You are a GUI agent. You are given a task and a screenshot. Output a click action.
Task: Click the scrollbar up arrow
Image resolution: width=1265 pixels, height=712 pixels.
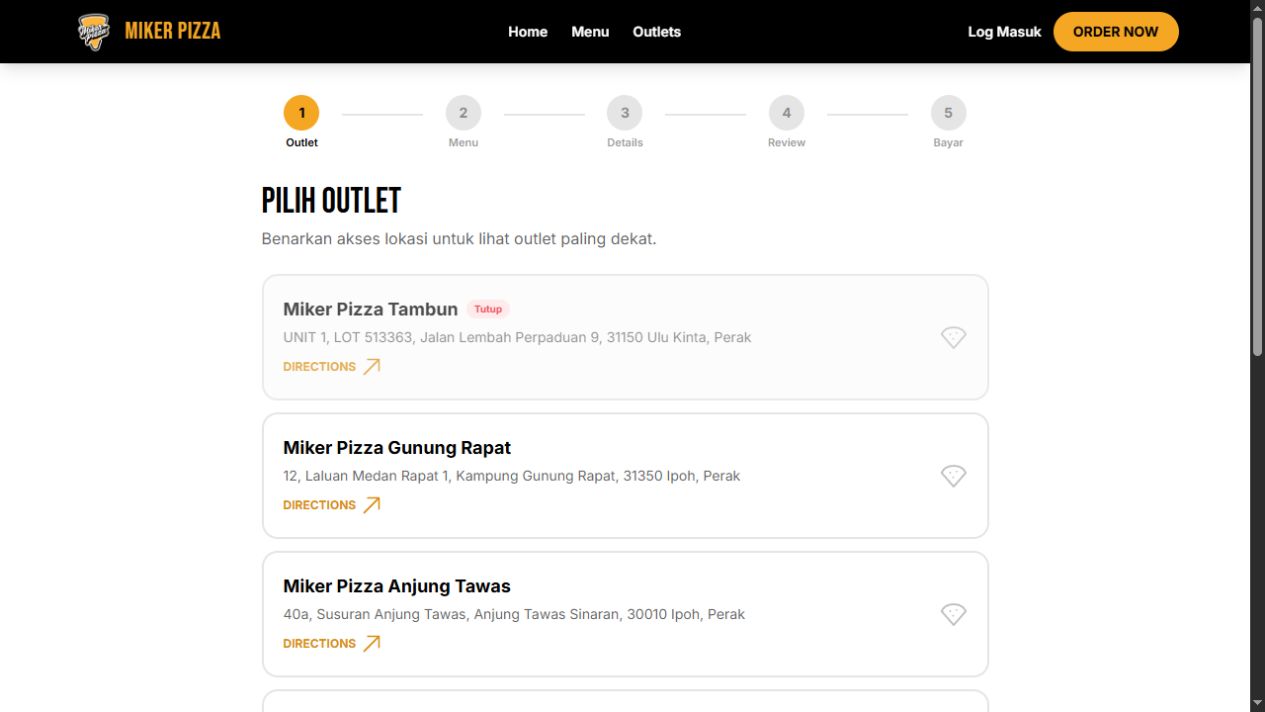coord(1258,7)
